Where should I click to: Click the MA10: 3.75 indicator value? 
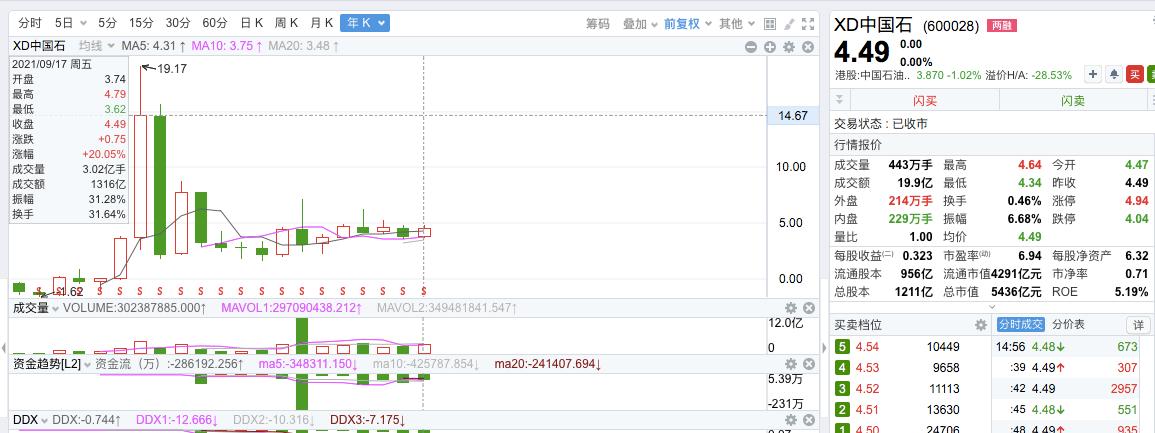(227, 46)
